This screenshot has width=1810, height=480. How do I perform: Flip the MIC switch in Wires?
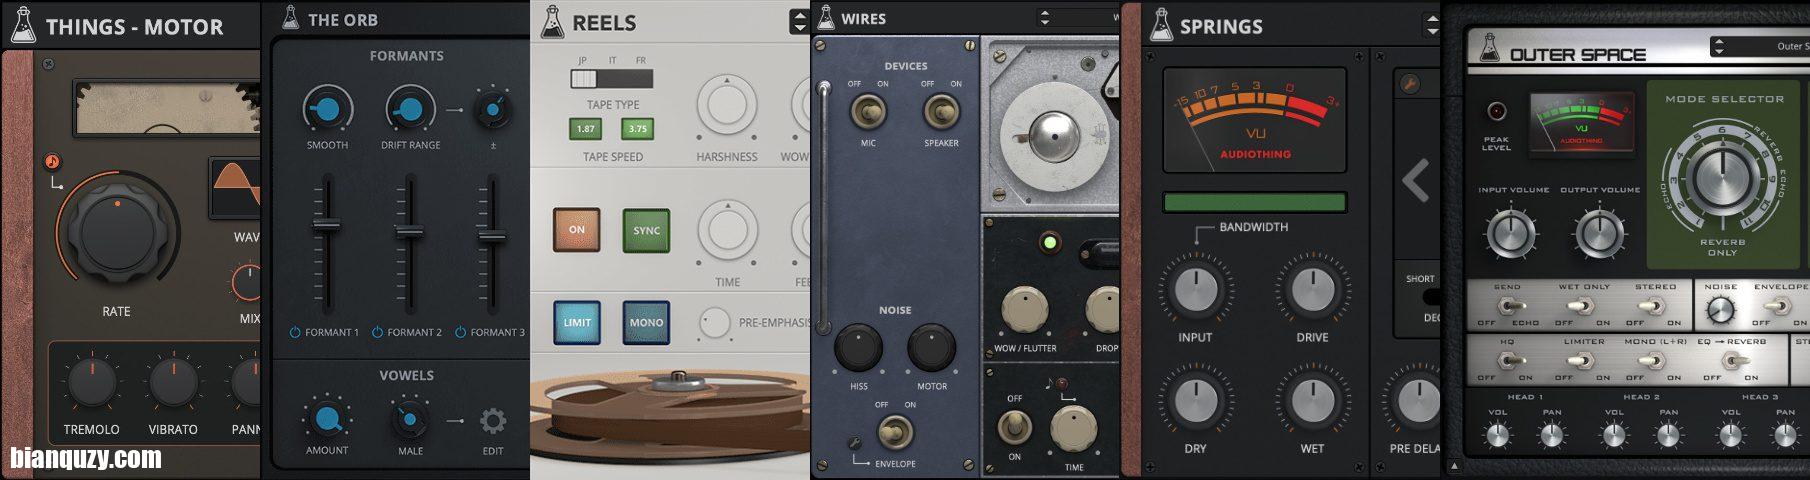point(867,111)
